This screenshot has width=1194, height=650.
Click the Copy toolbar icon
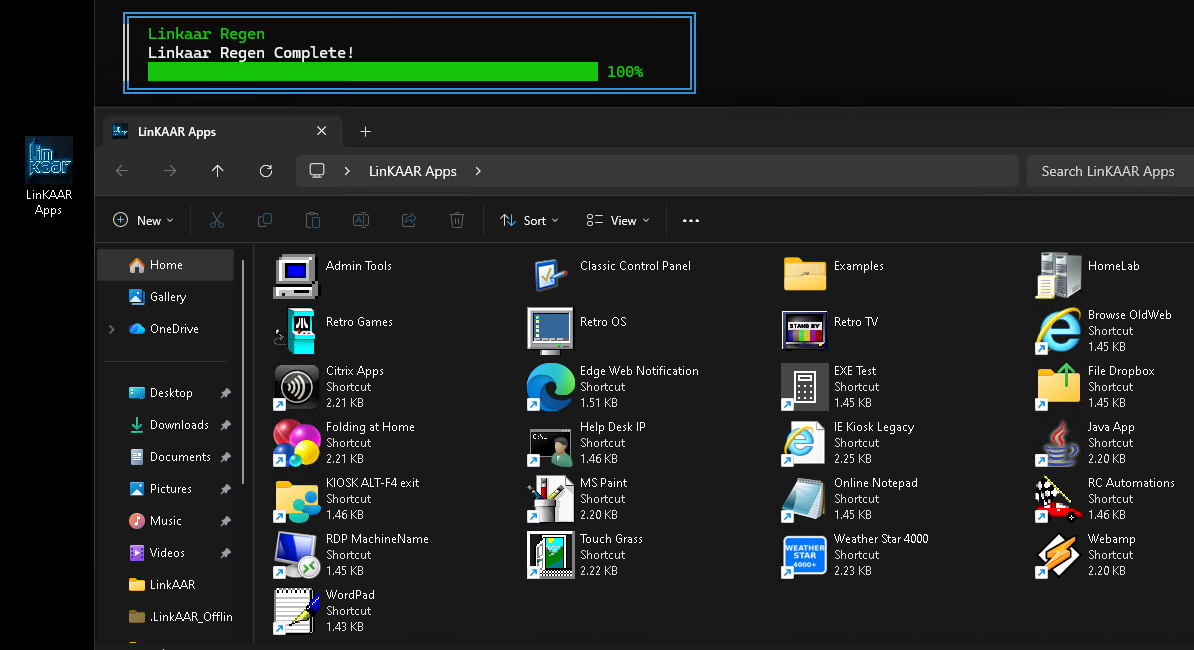click(265, 221)
